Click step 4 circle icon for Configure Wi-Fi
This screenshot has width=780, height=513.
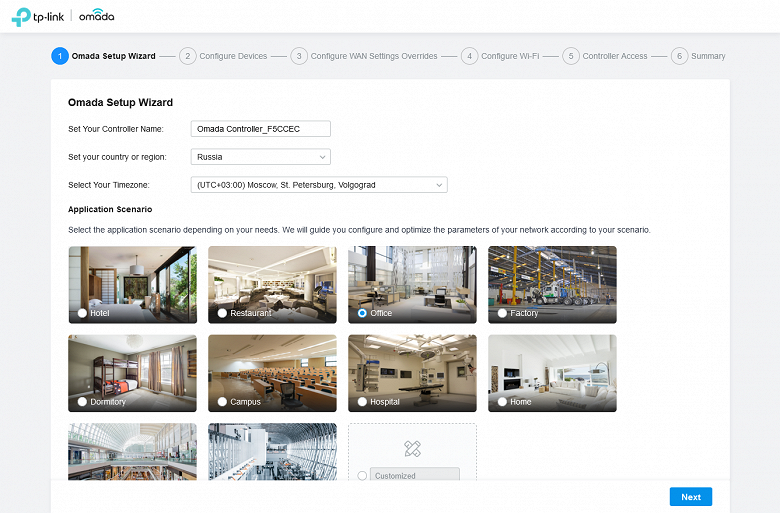(x=469, y=56)
